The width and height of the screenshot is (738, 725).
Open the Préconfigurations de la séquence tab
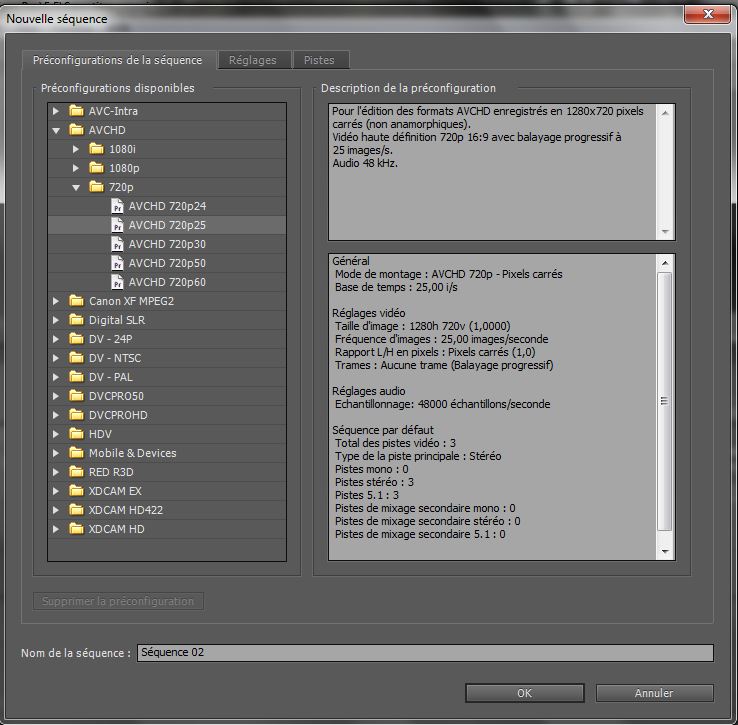118,60
